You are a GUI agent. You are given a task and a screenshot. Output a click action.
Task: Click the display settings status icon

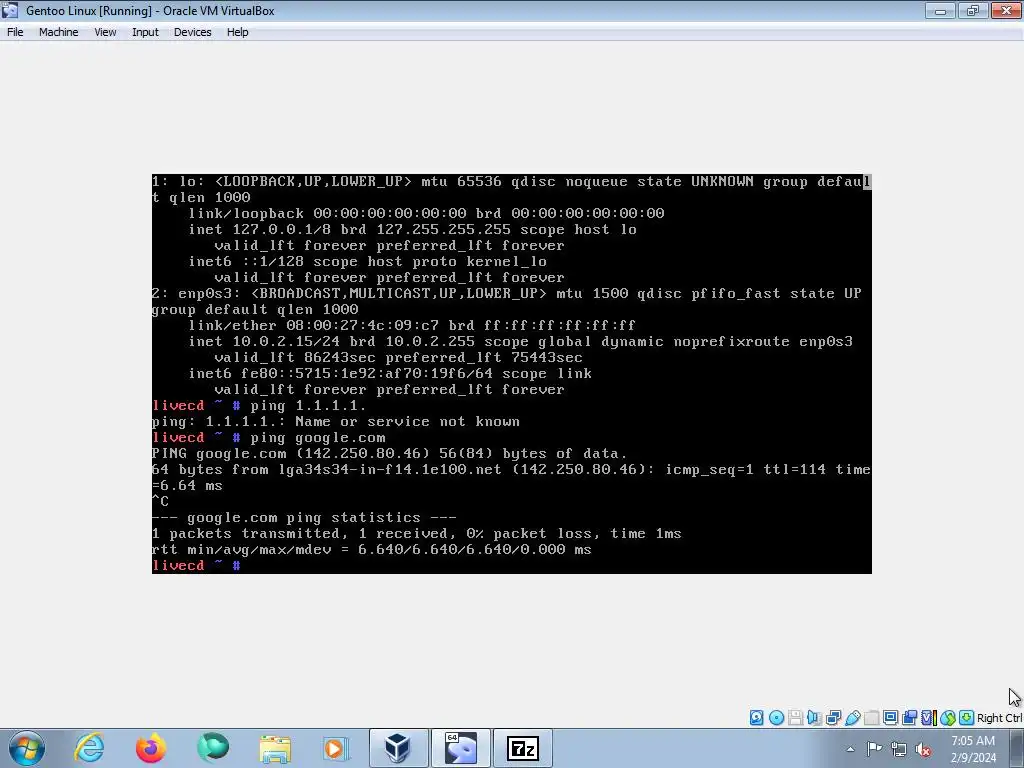point(890,718)
